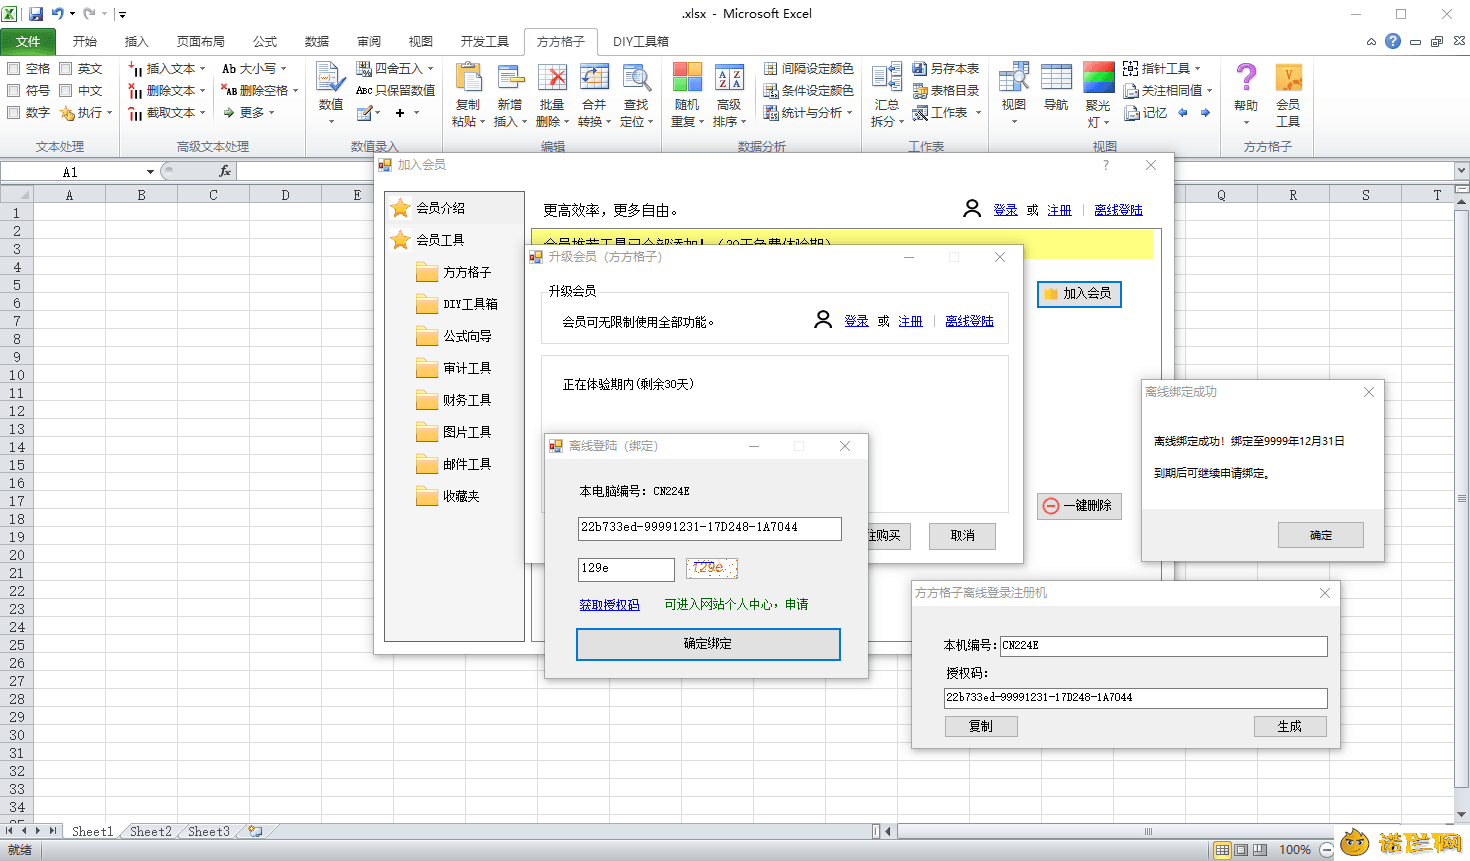This screenshot has height=861, width=1470.
Task: Click the insert function fx icon
Action: pyautogui.click(x=225, y=171)
